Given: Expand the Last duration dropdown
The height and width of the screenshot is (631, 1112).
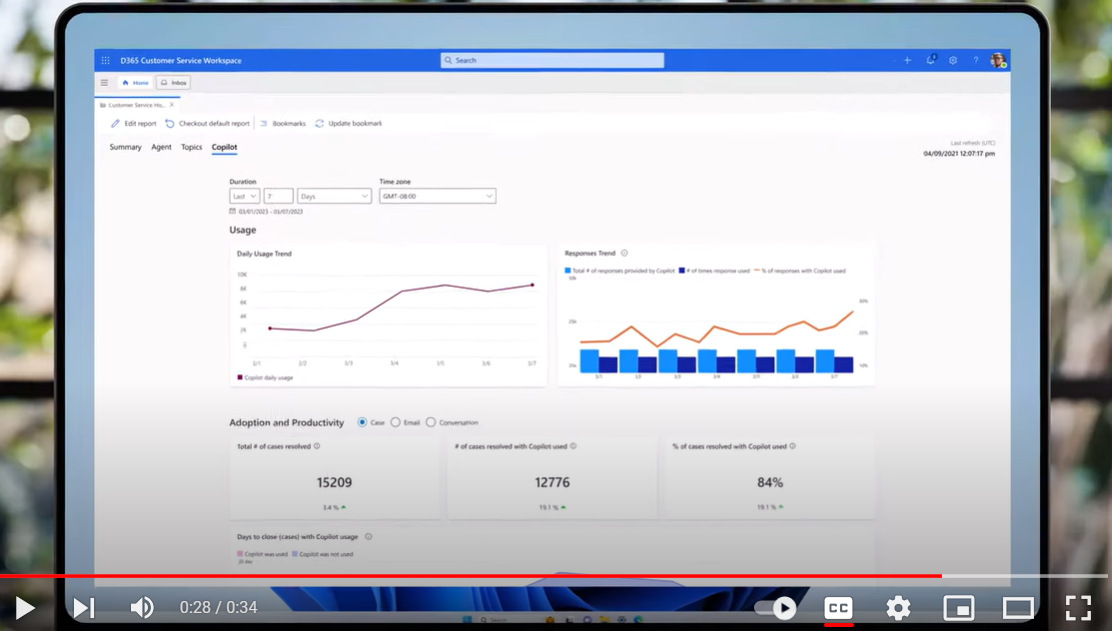Looking at the screenshot, I should (x=244, y=196).
